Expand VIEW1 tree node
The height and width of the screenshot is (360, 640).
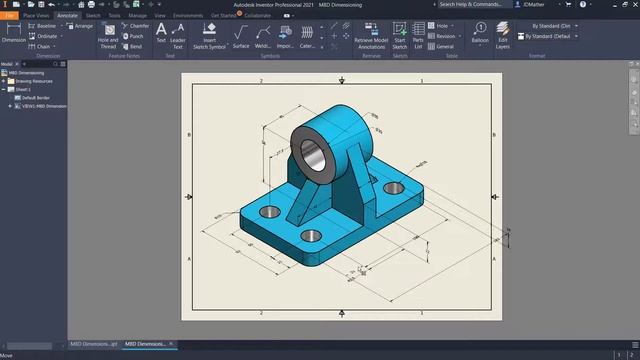(x=10, y=106)
